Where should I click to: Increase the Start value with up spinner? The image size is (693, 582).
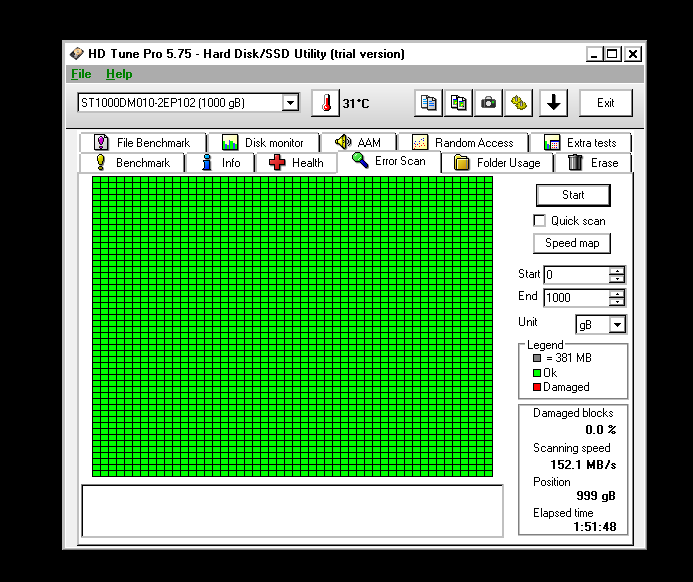pos(617,270)
